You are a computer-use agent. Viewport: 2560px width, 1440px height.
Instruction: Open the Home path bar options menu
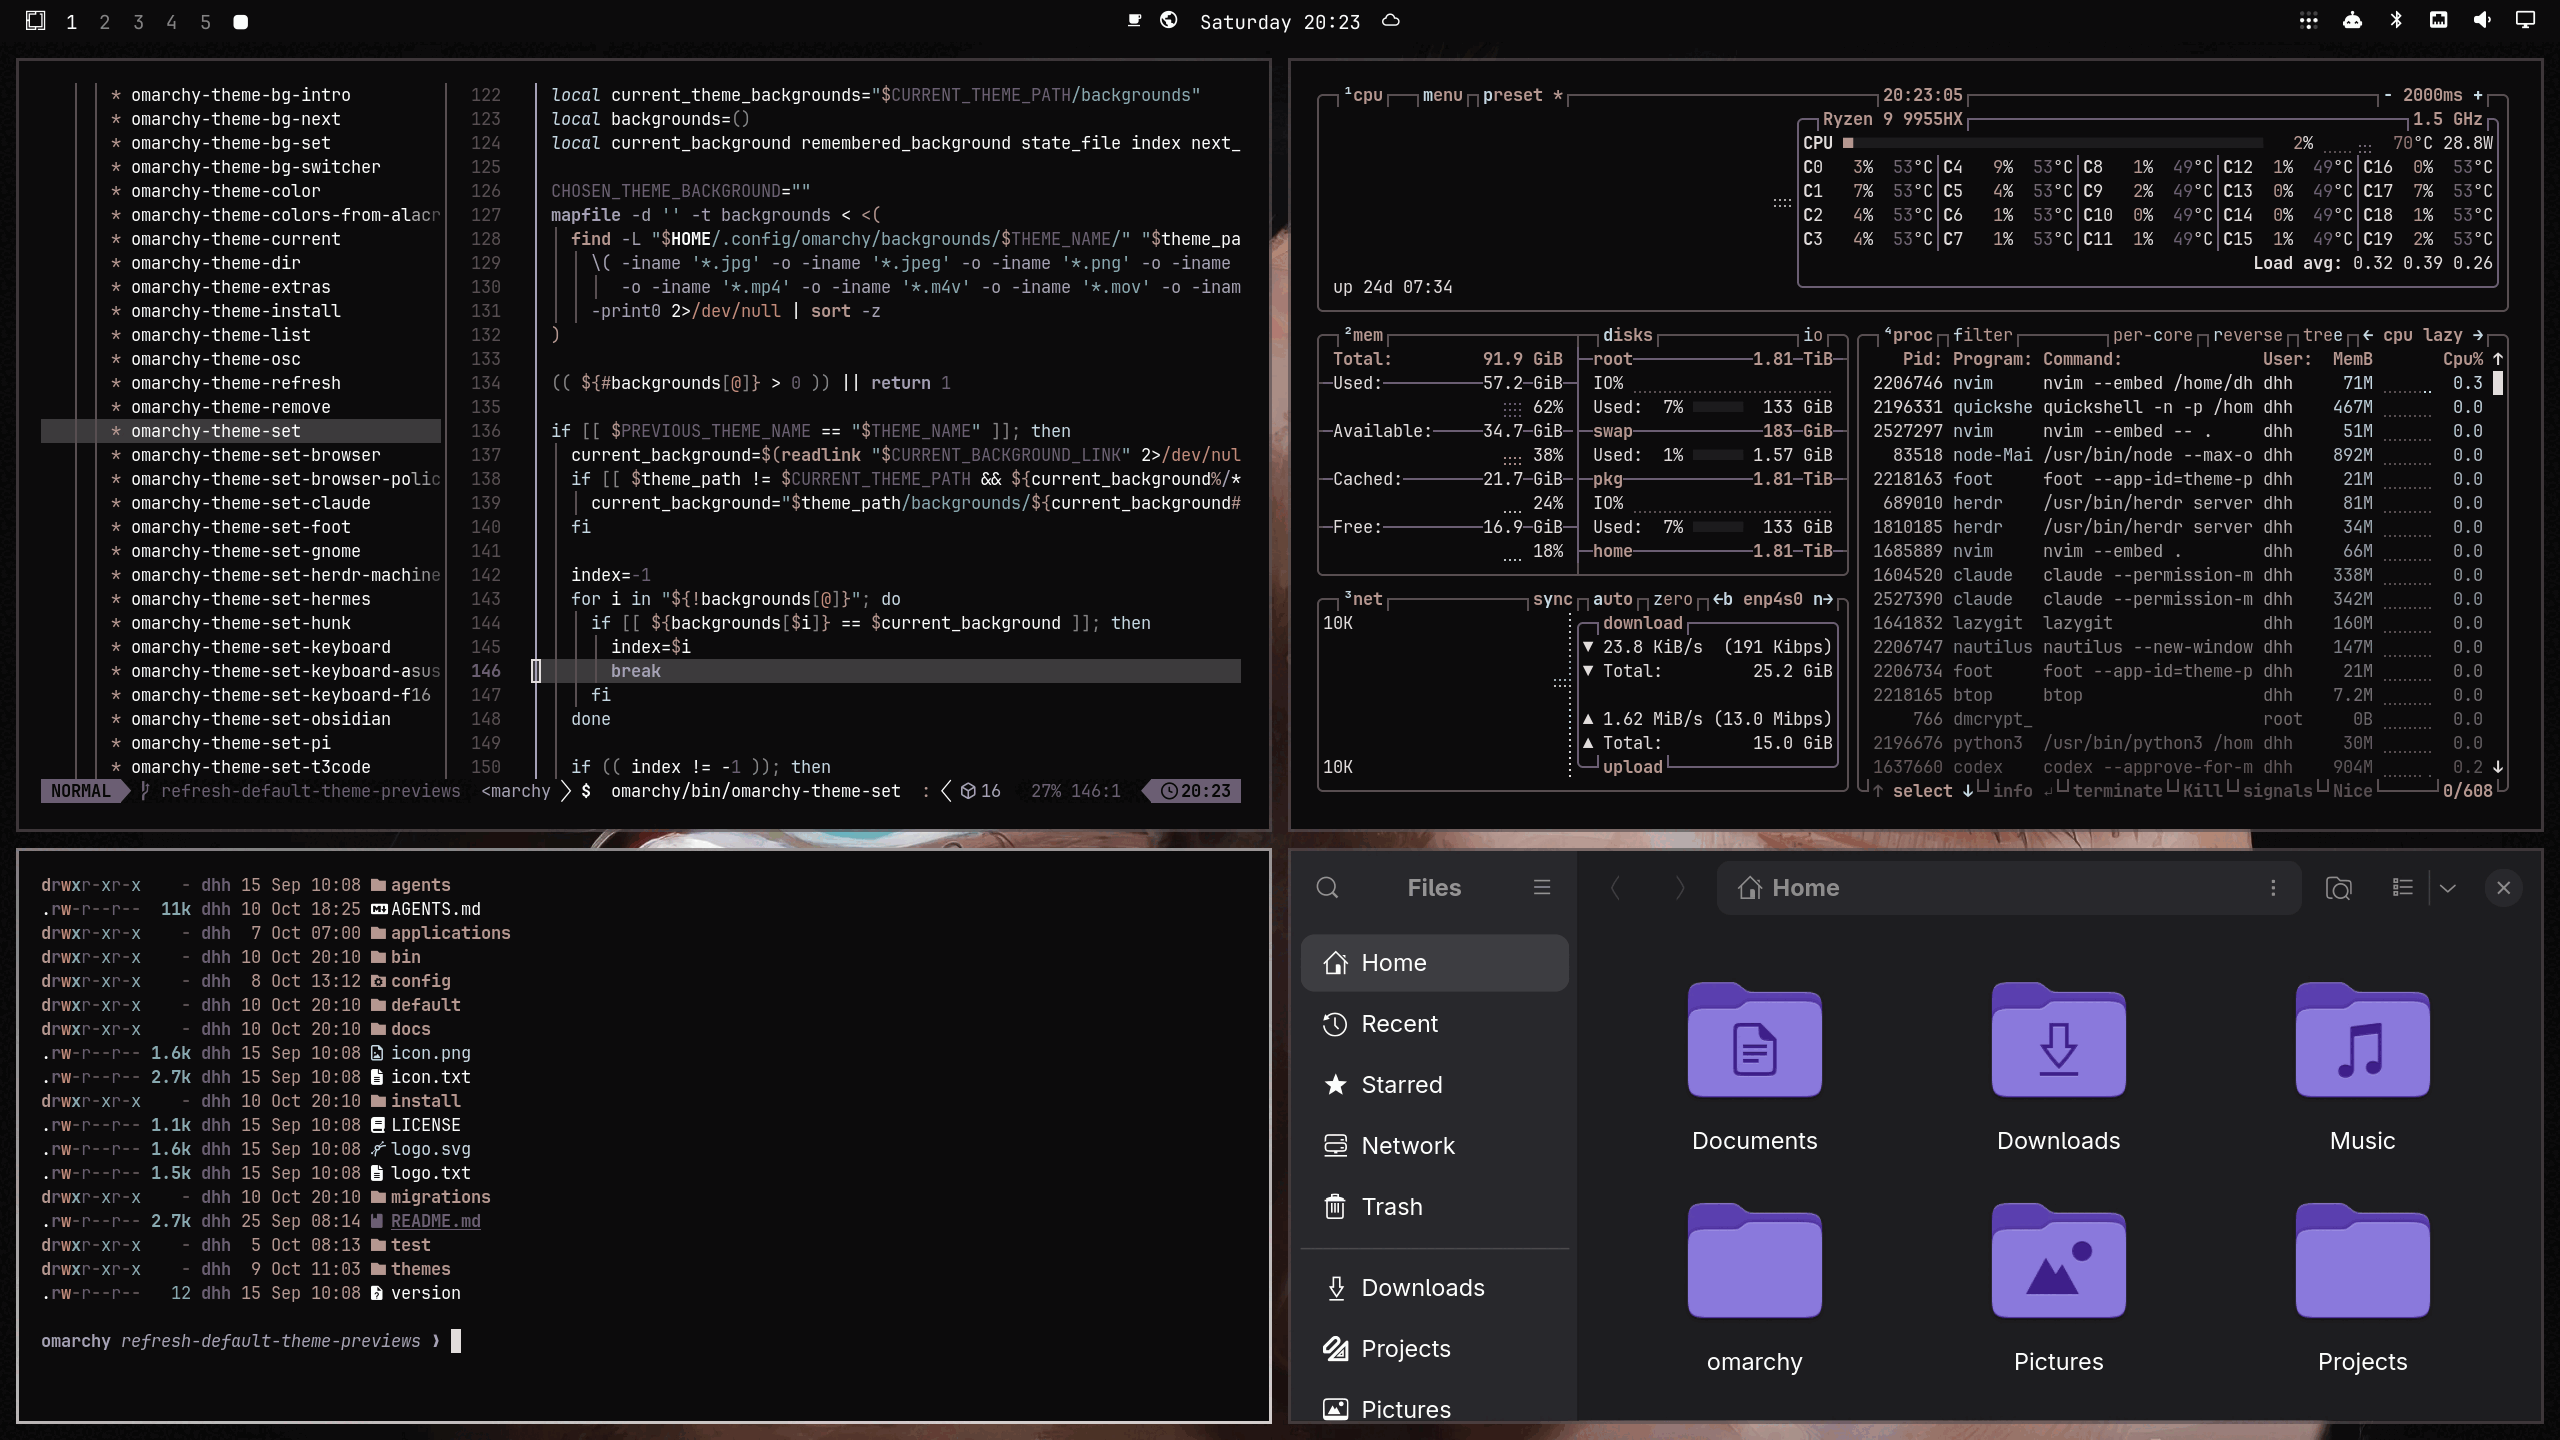point(2273,887)
